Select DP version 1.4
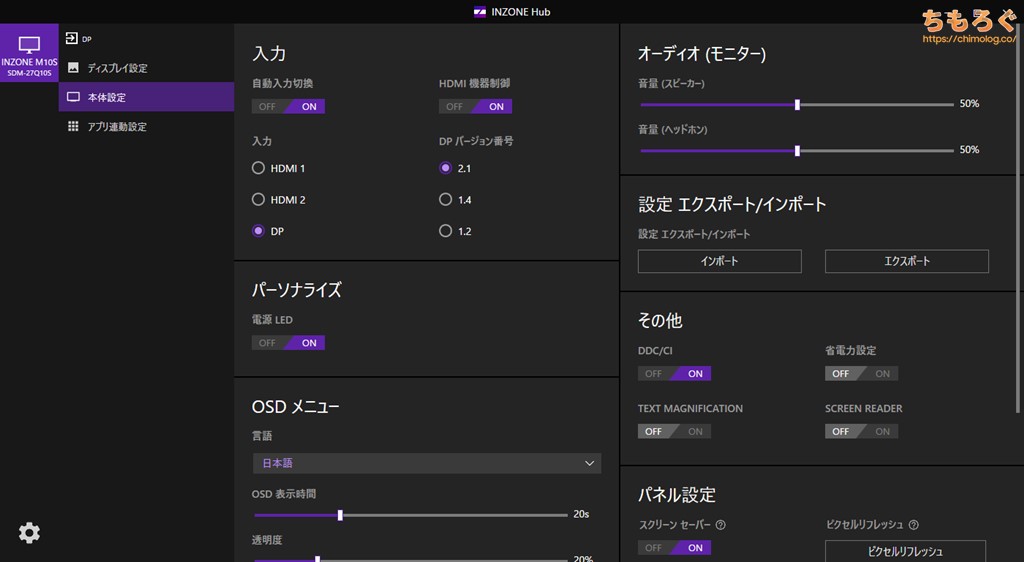Image resolution: width=1024 pixels, height=562 pixels. point(445,199)
